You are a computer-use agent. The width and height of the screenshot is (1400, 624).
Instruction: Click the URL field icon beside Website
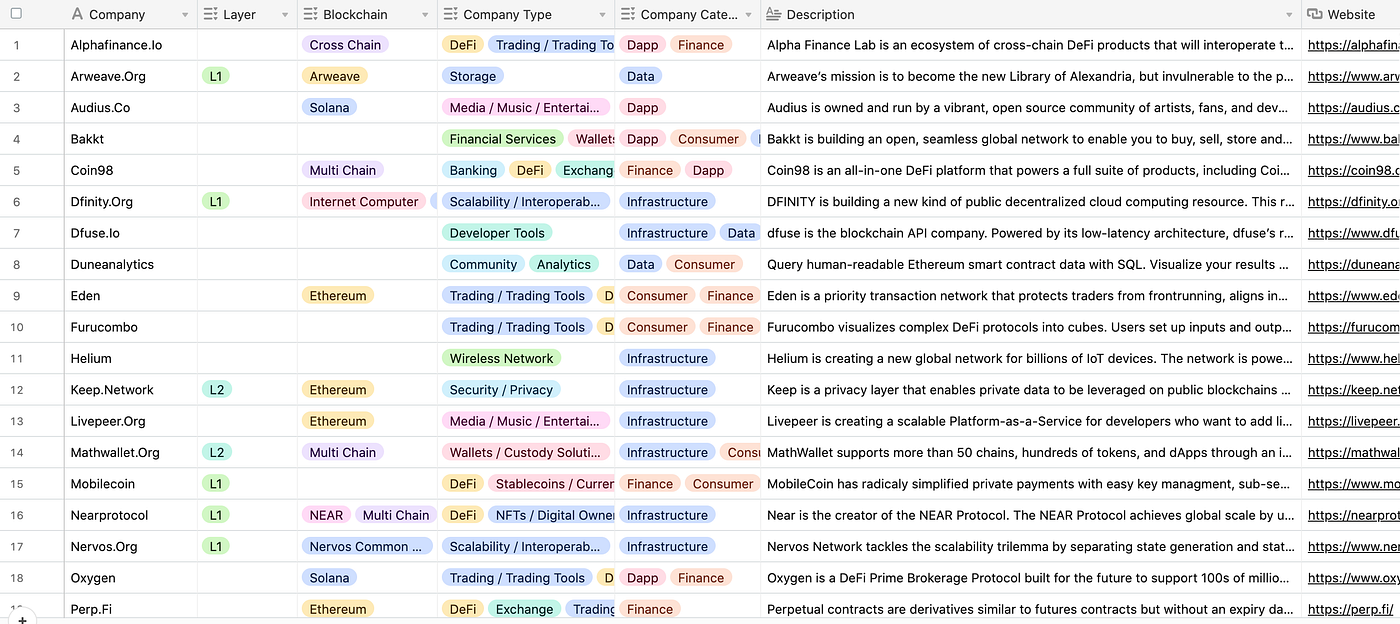click(1314, 14)
